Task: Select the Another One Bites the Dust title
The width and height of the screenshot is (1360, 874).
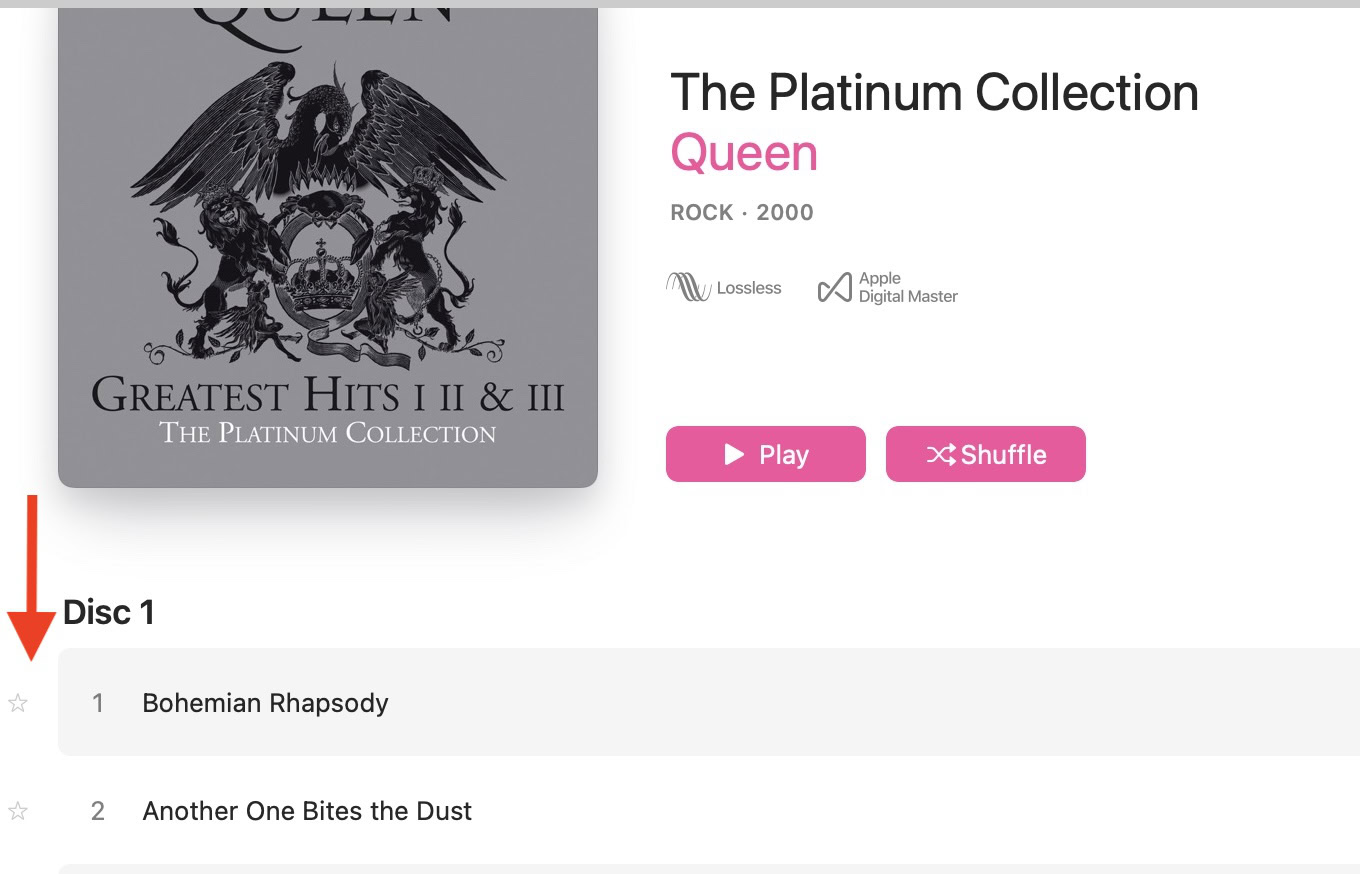Action: [x=307, y=811]
